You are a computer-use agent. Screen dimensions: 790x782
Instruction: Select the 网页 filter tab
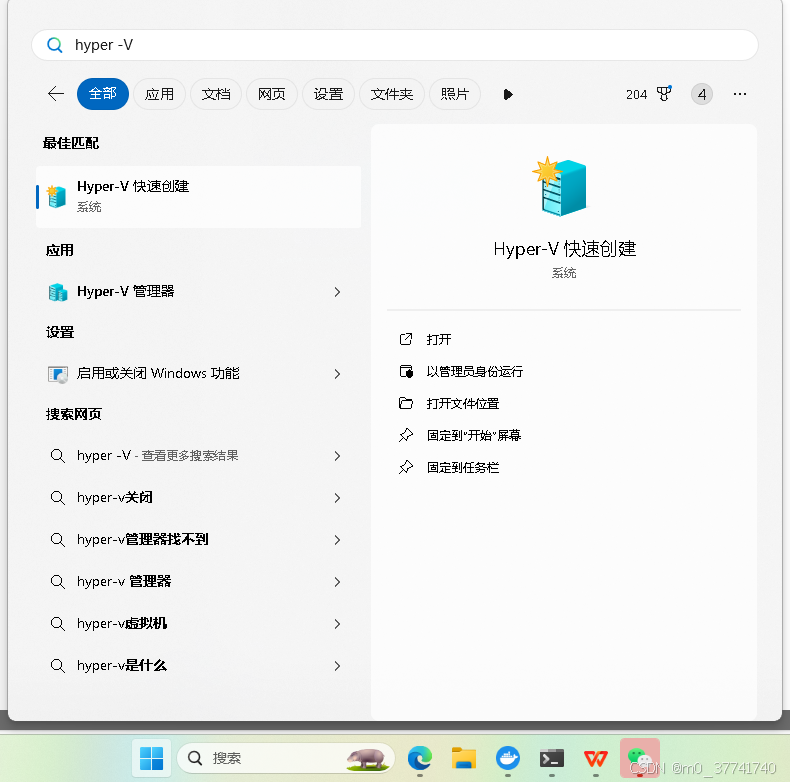point(272,94)
